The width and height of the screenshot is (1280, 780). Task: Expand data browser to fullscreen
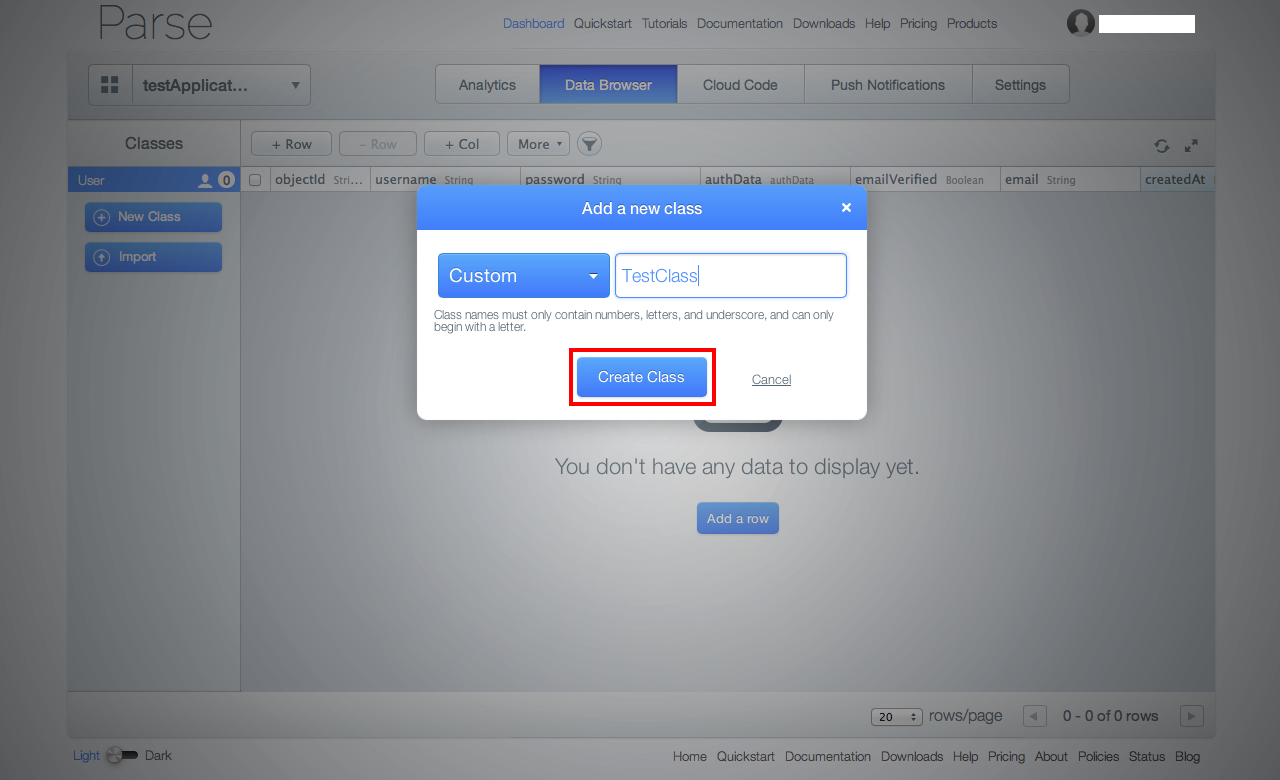tap(1191, 146)
